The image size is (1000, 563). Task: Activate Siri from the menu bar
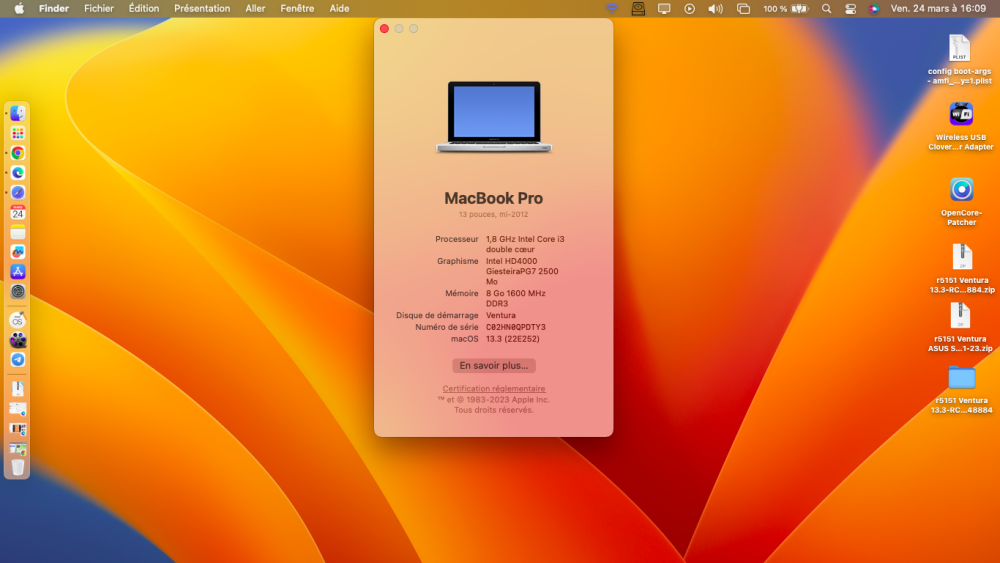[874, 8]
